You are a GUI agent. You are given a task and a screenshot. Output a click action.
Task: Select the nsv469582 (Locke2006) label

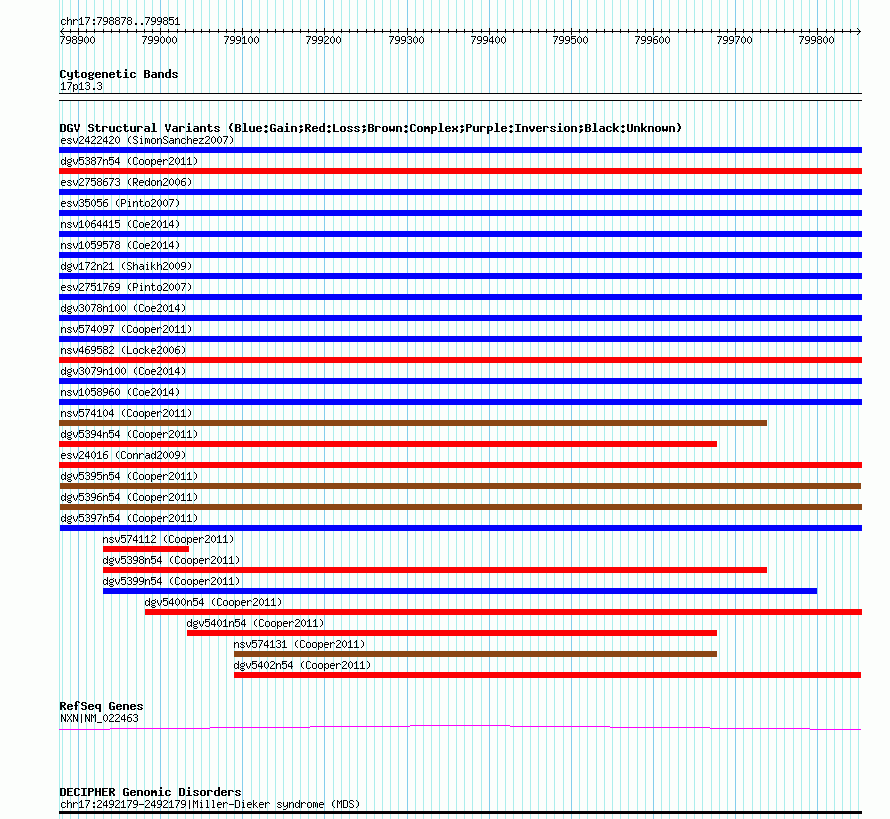(x=123, y=350)
